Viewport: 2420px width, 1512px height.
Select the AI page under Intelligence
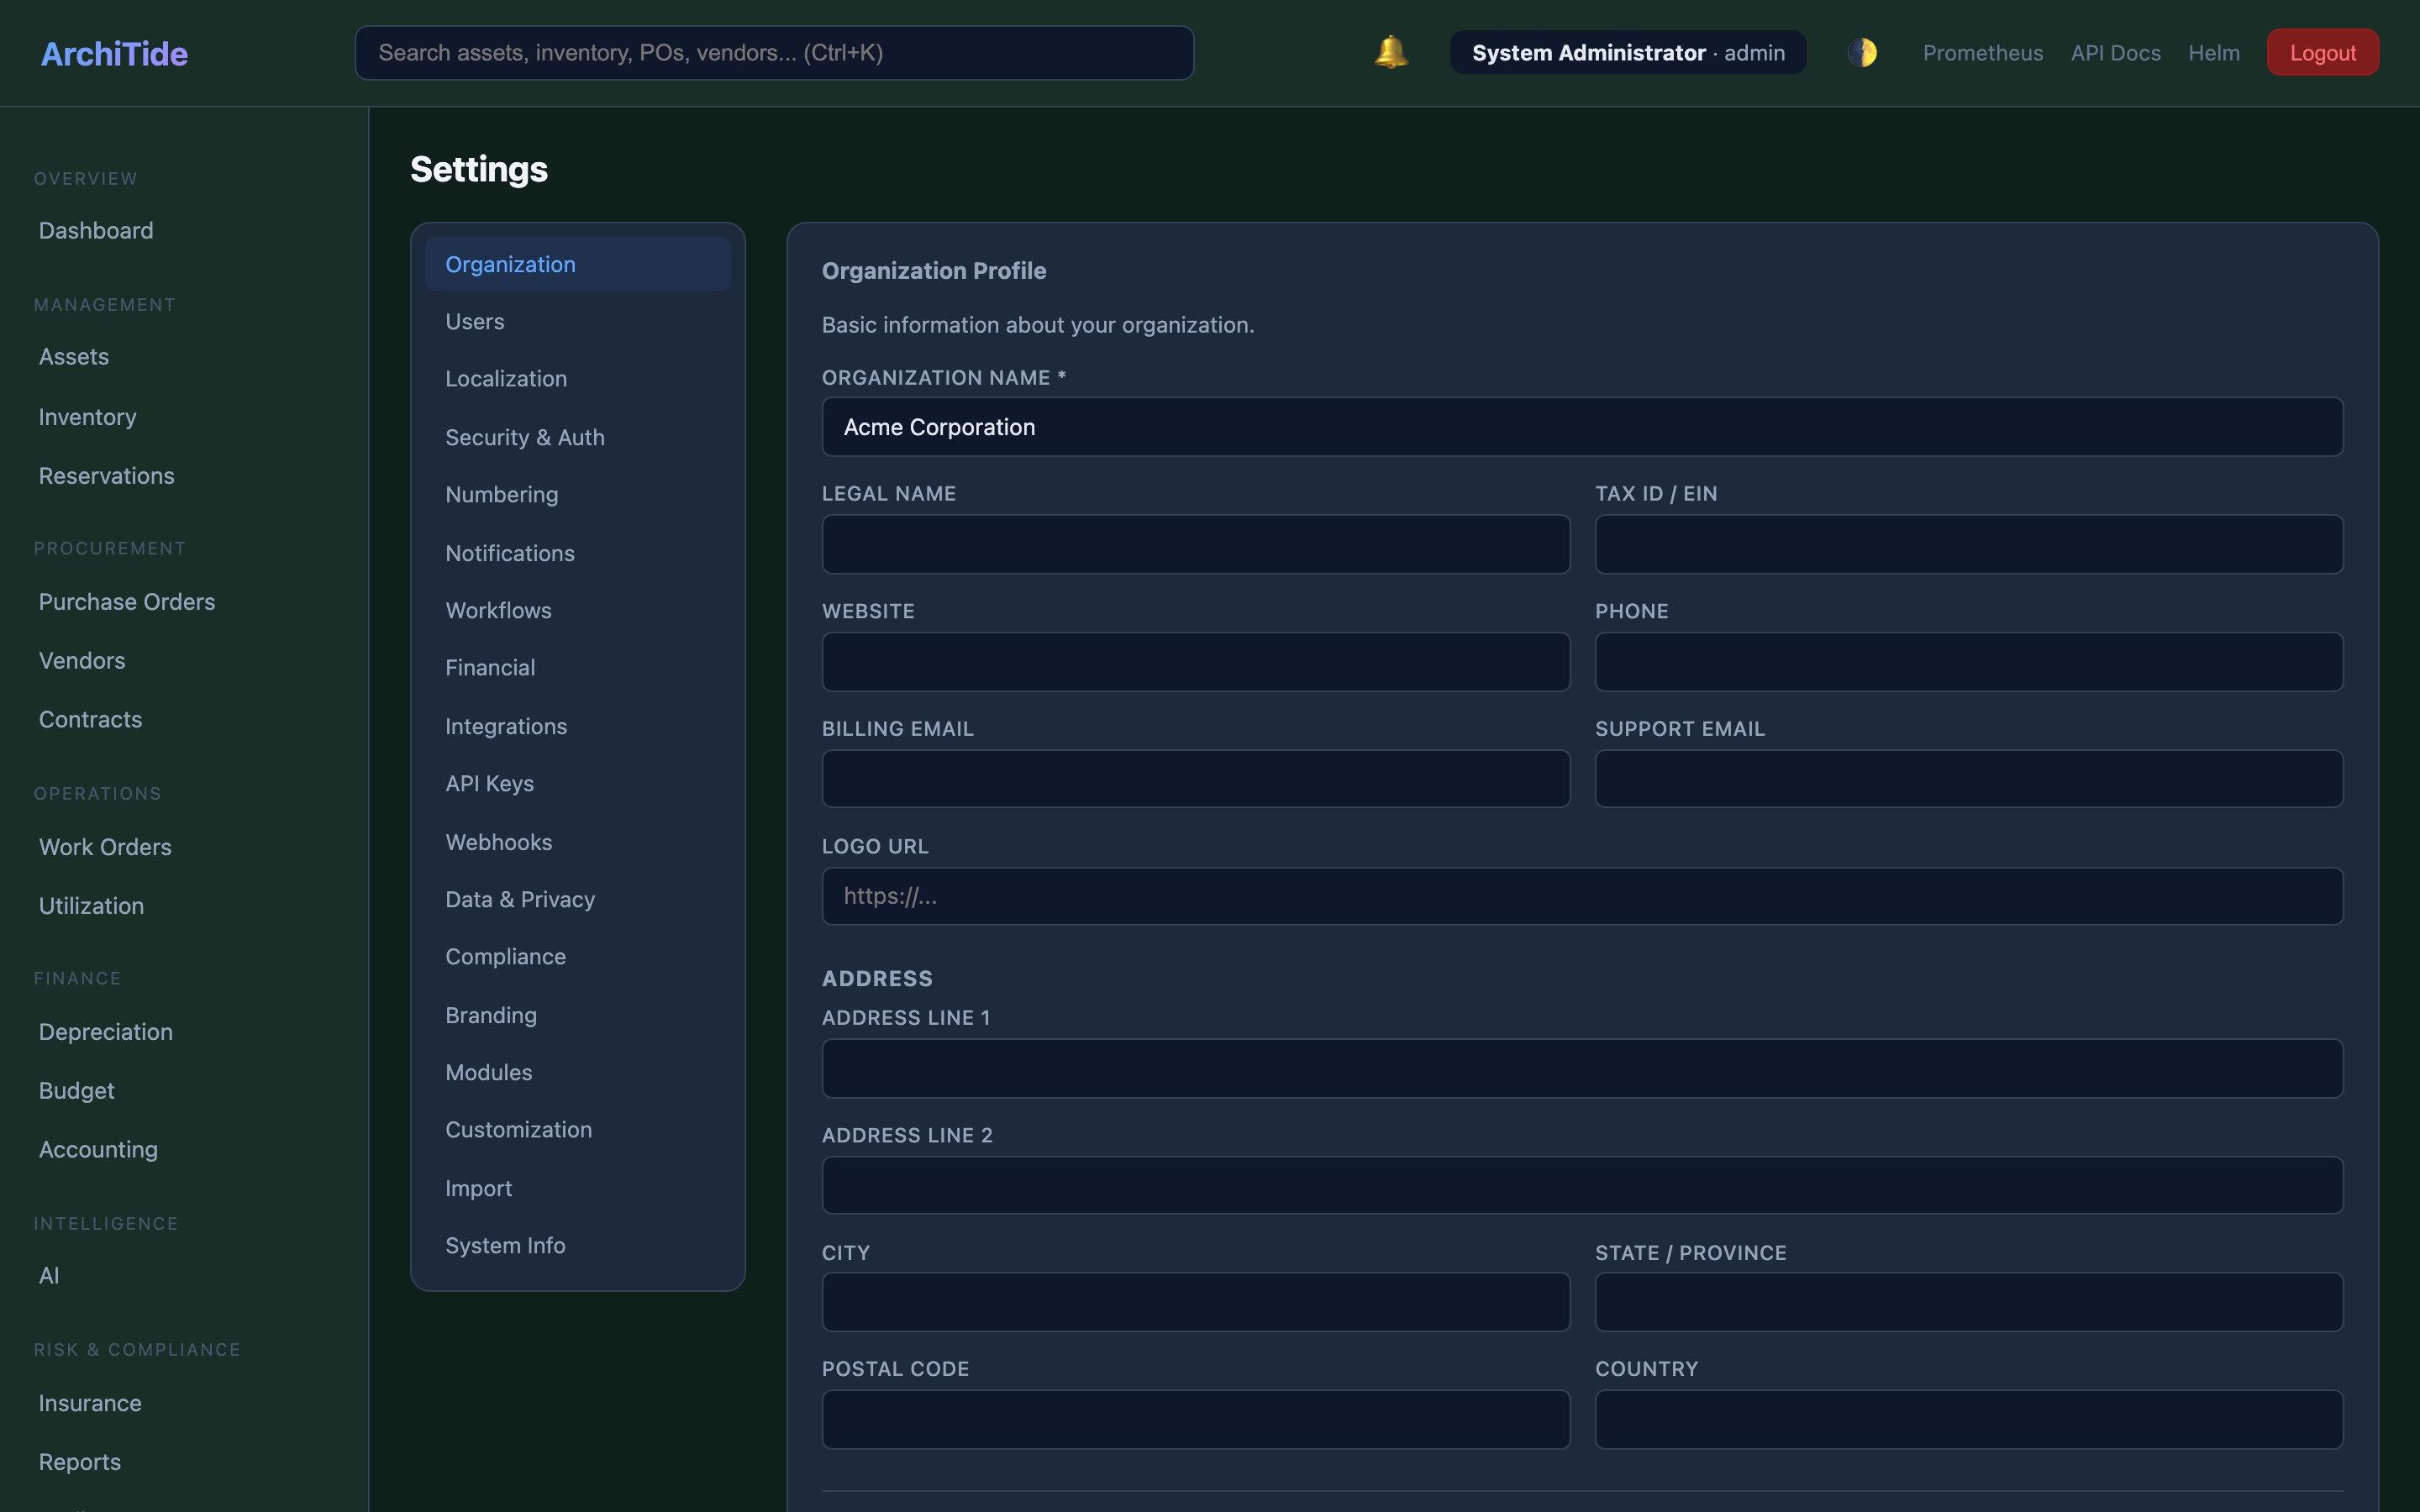48,1275
